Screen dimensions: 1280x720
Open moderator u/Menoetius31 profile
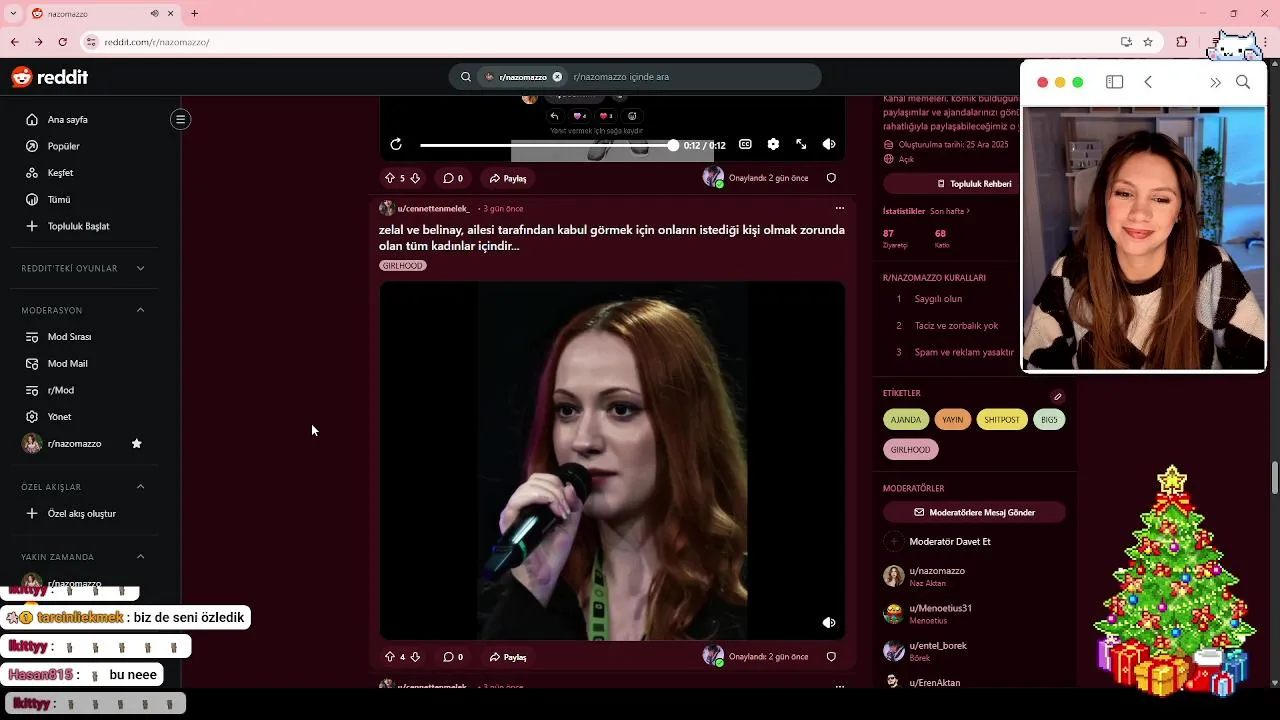coord(941,608)
